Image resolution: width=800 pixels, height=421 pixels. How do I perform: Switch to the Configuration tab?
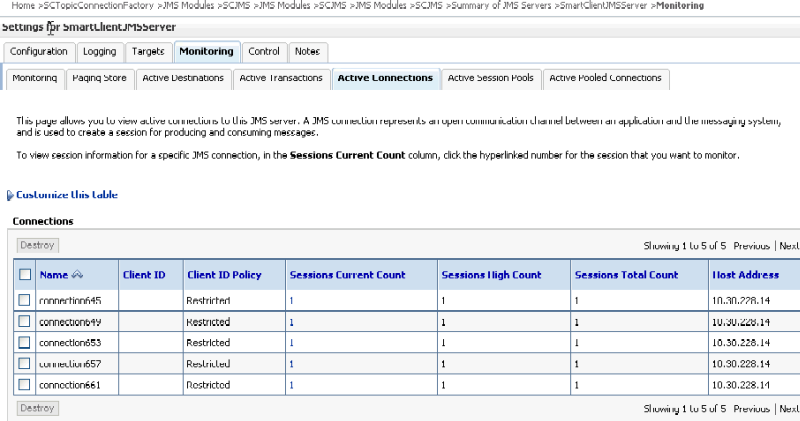point(39,51)
